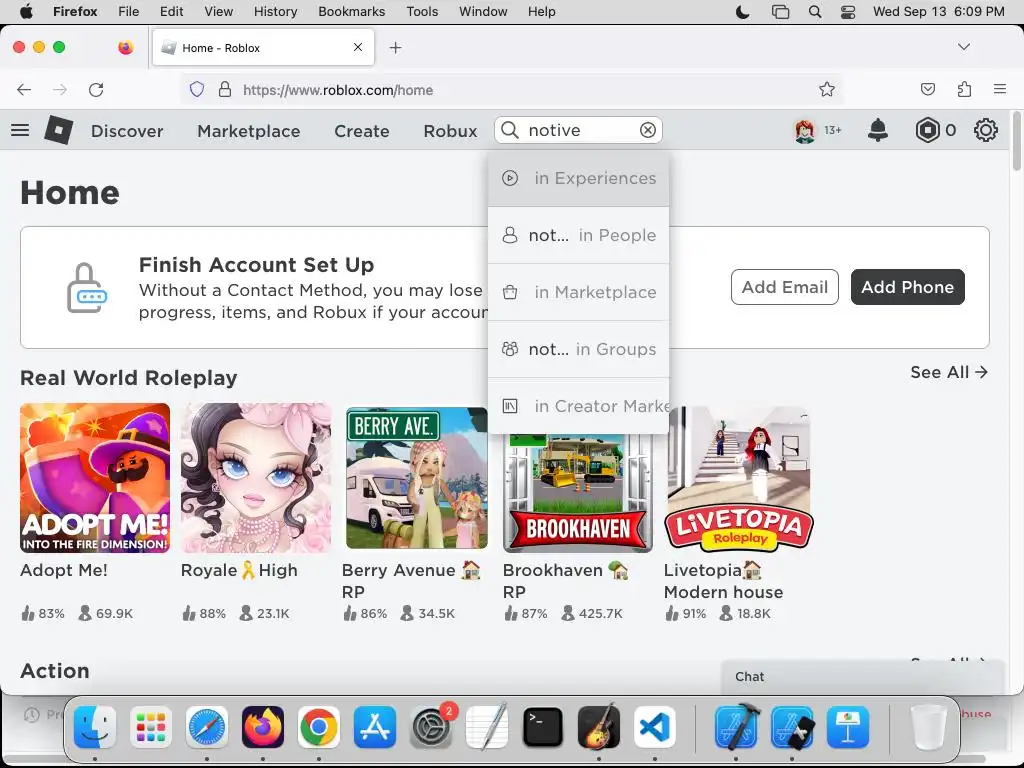Open the Brookhaven RP thumbnail

click(578, 493)
